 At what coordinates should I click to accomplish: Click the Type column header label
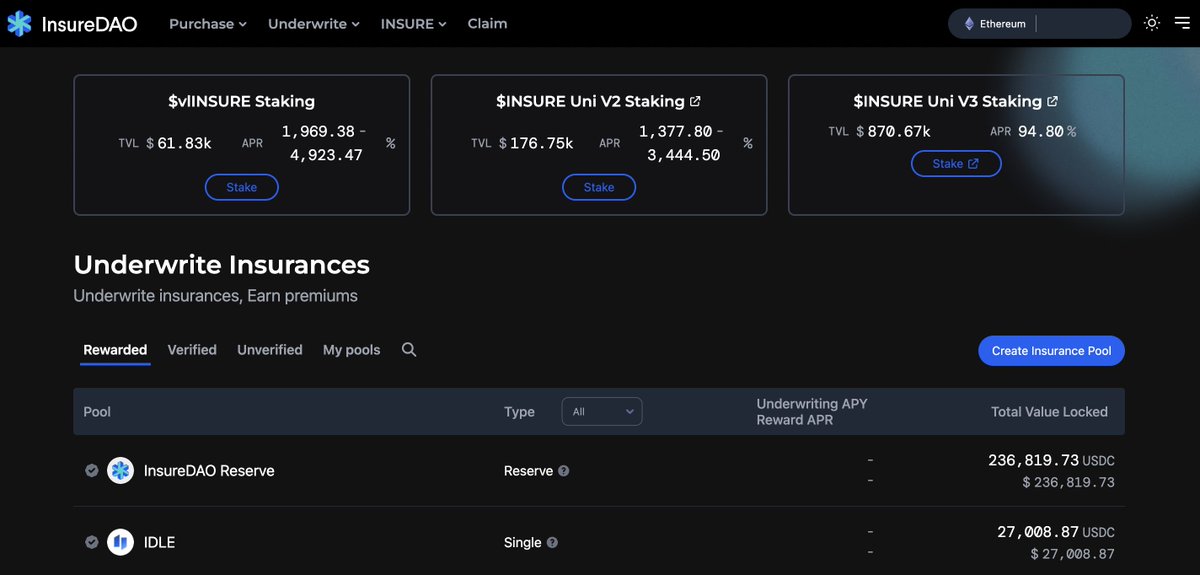pos(519,412)
